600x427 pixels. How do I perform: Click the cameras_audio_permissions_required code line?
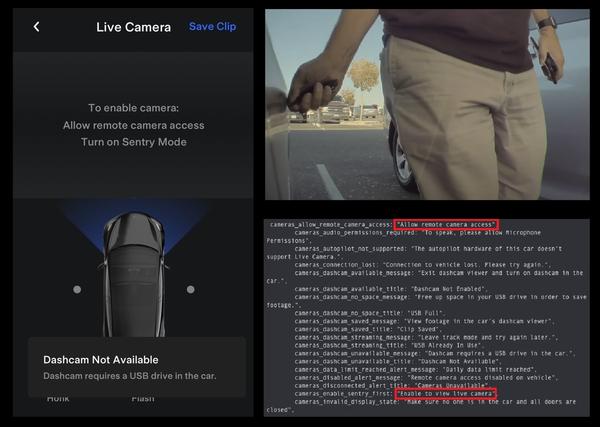(404, 236)
